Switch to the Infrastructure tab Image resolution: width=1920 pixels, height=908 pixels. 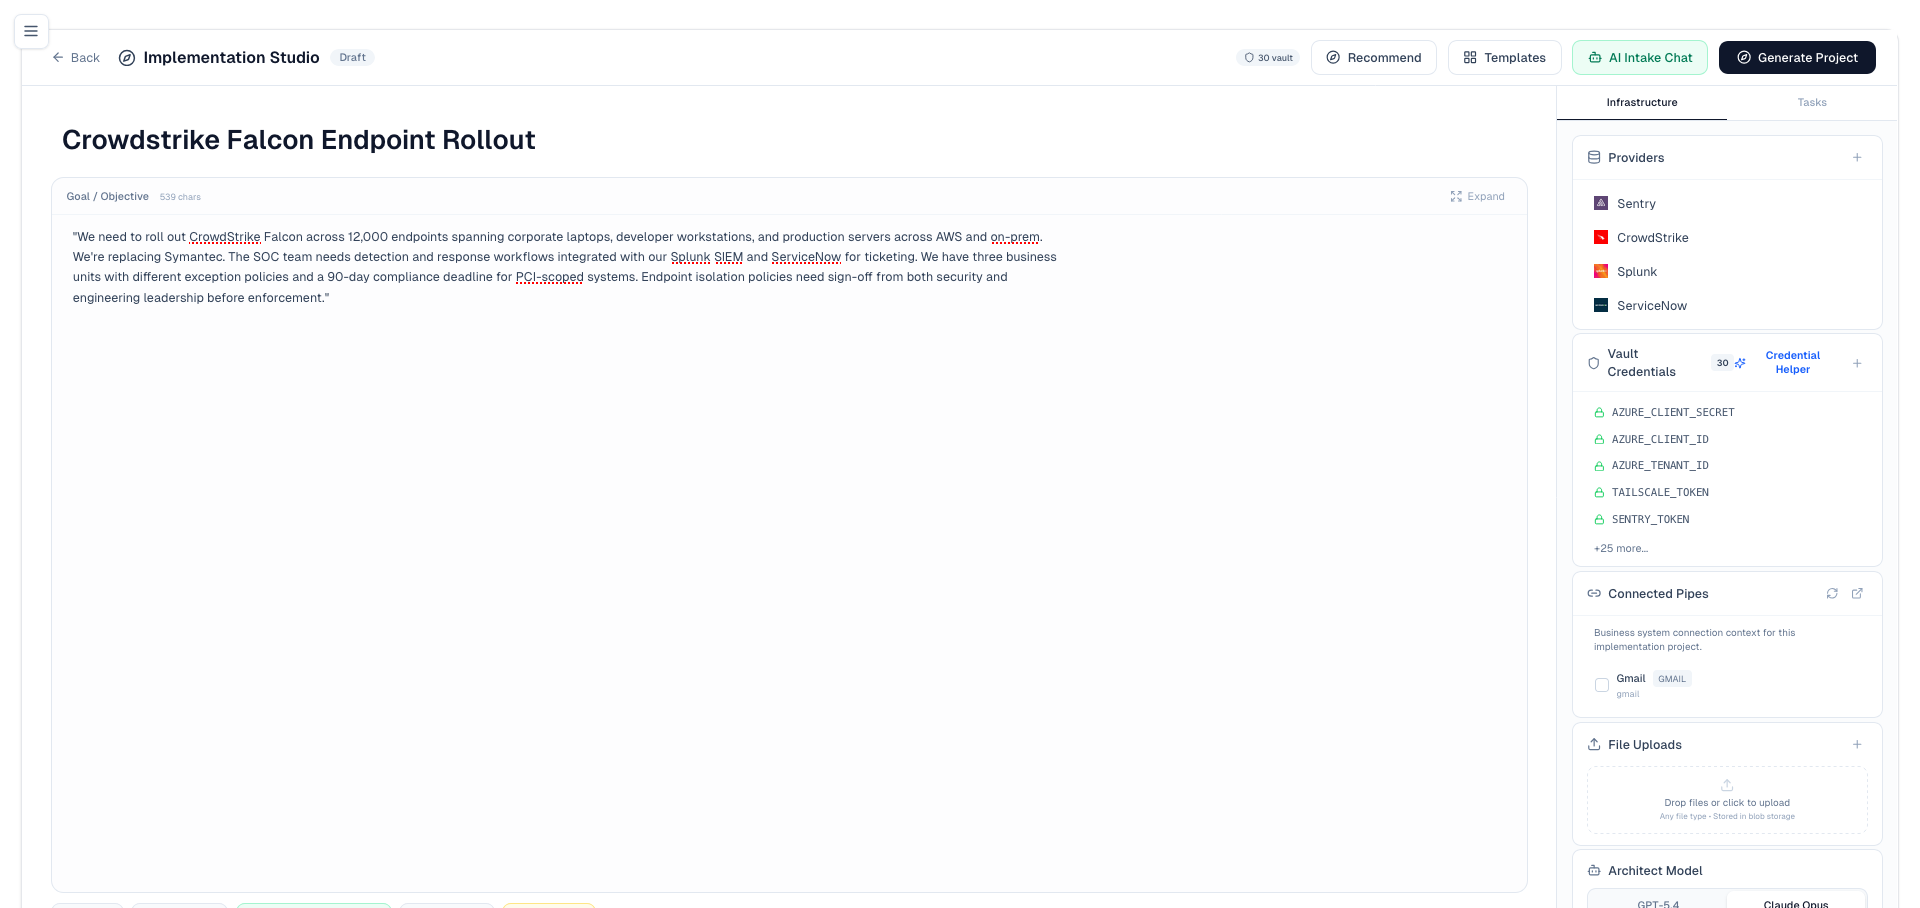pos(1642,102)
